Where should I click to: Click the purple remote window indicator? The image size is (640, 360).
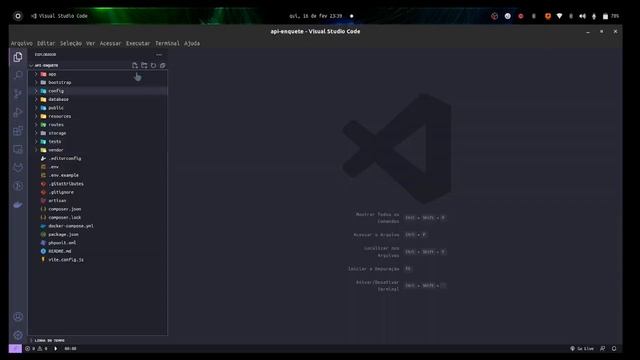coord(15,349)
